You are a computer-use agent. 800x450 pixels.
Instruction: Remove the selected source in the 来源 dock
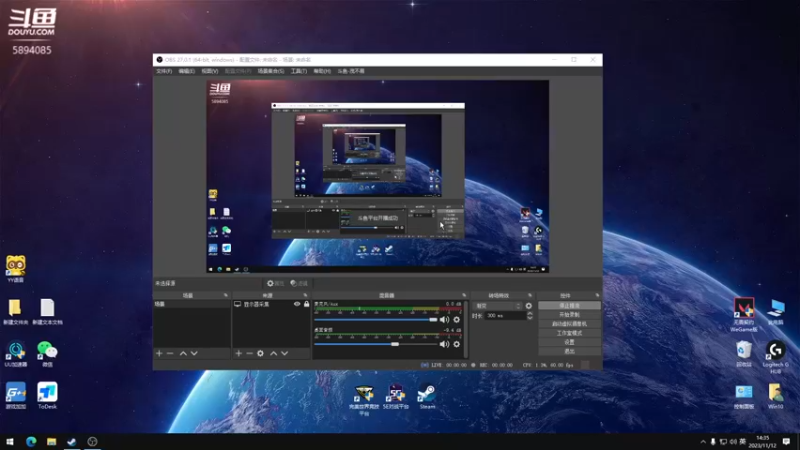point(249,353)
